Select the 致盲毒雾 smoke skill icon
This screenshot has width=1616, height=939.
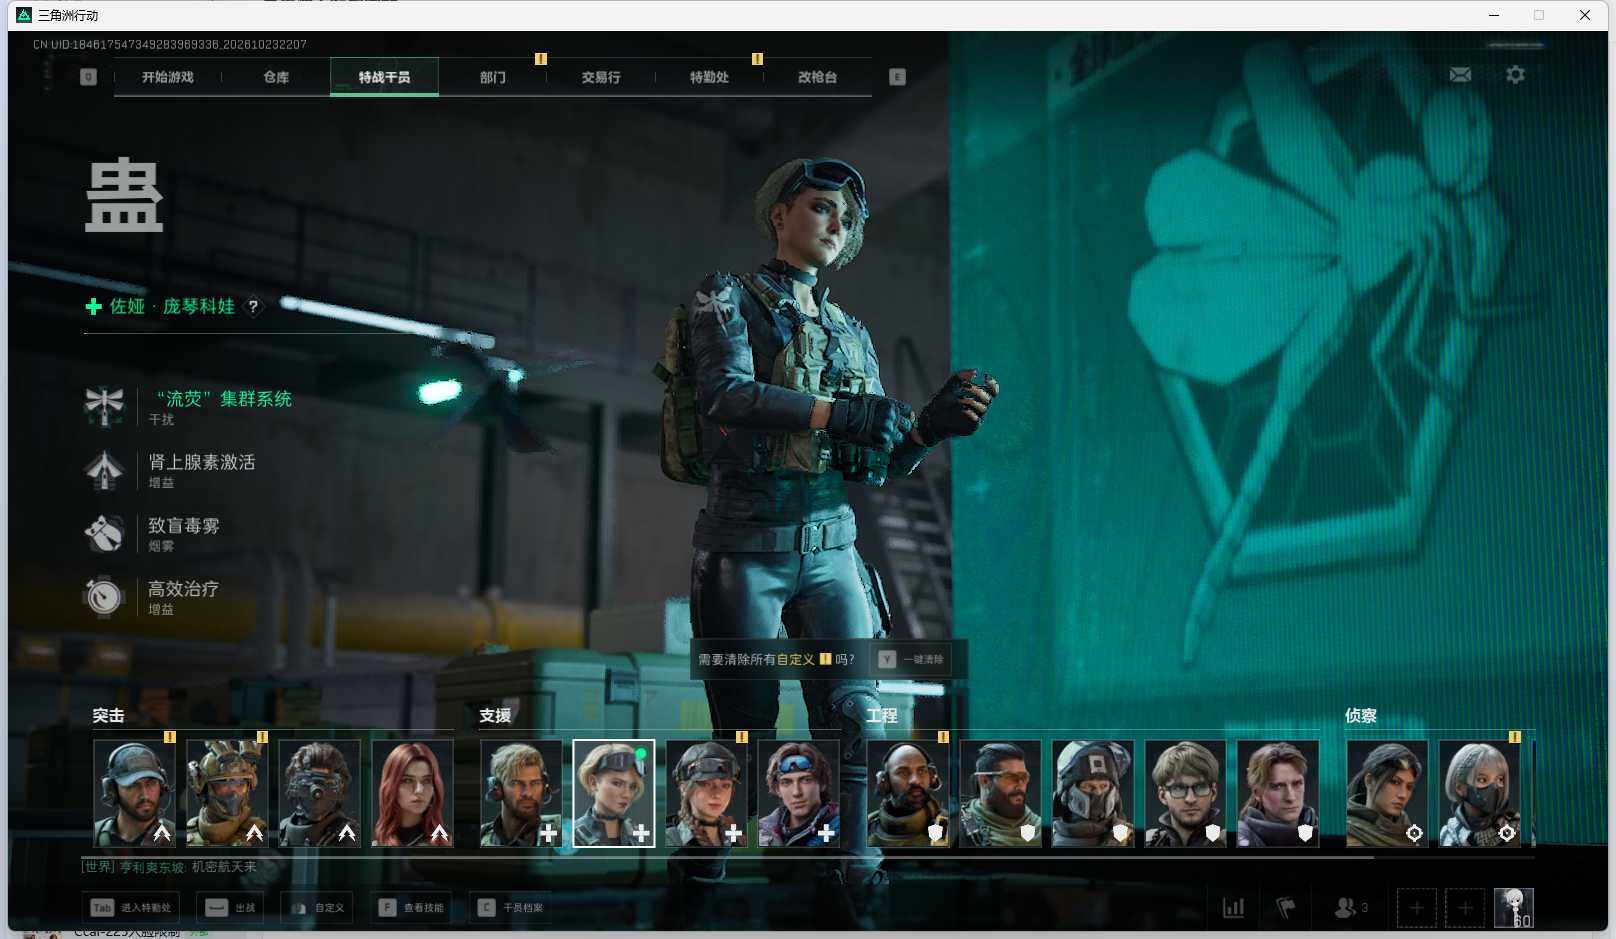104,533
